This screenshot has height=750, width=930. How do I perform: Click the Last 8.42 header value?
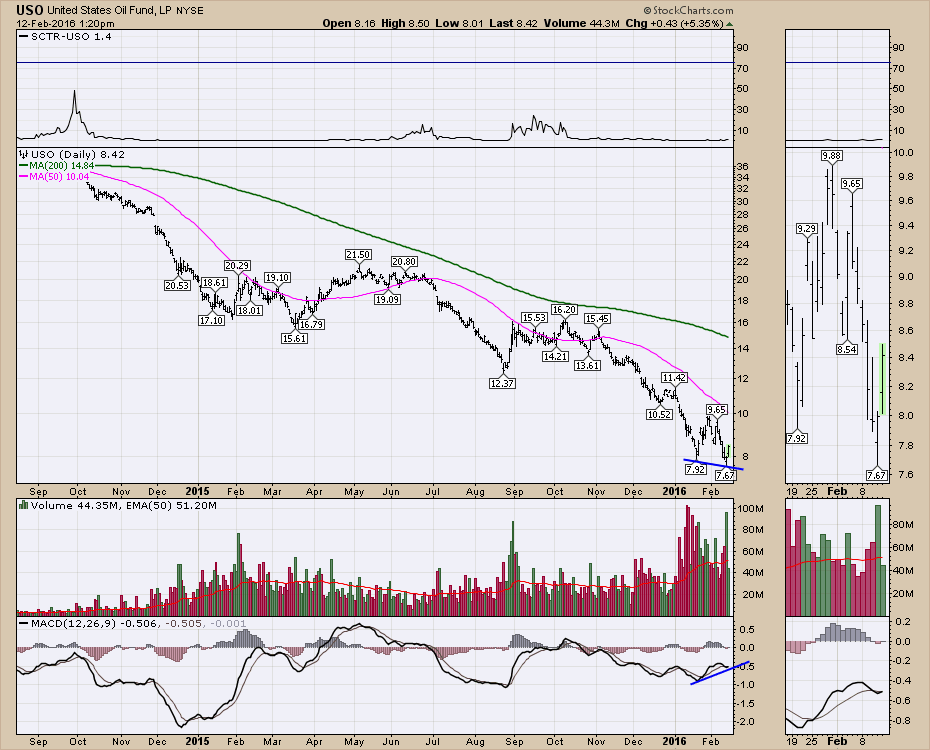514,24
